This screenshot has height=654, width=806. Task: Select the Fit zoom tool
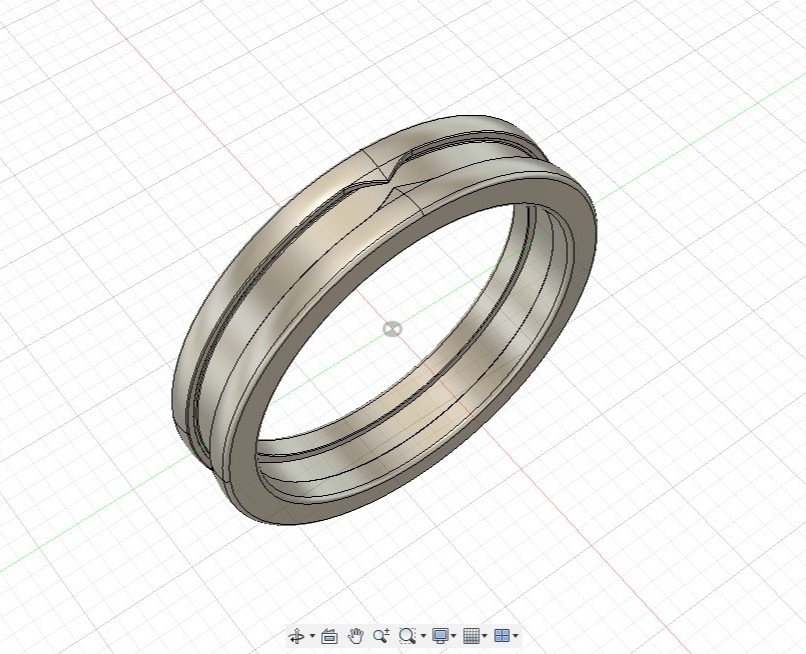point(406,635)
